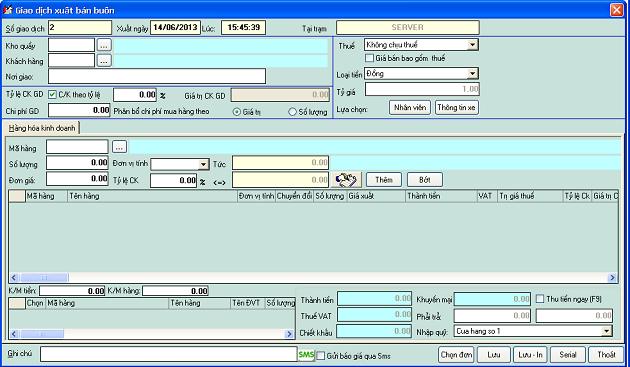
Task: Click the Thêm button
Action: pyautogui.click(x=384, y=180)
